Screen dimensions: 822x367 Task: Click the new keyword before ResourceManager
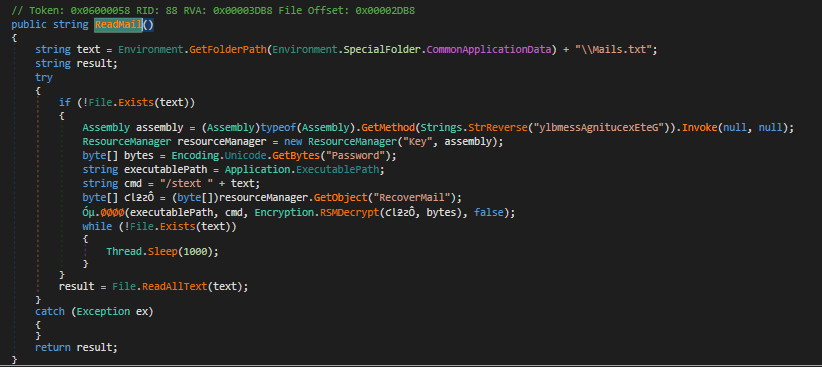coord(293,142)
